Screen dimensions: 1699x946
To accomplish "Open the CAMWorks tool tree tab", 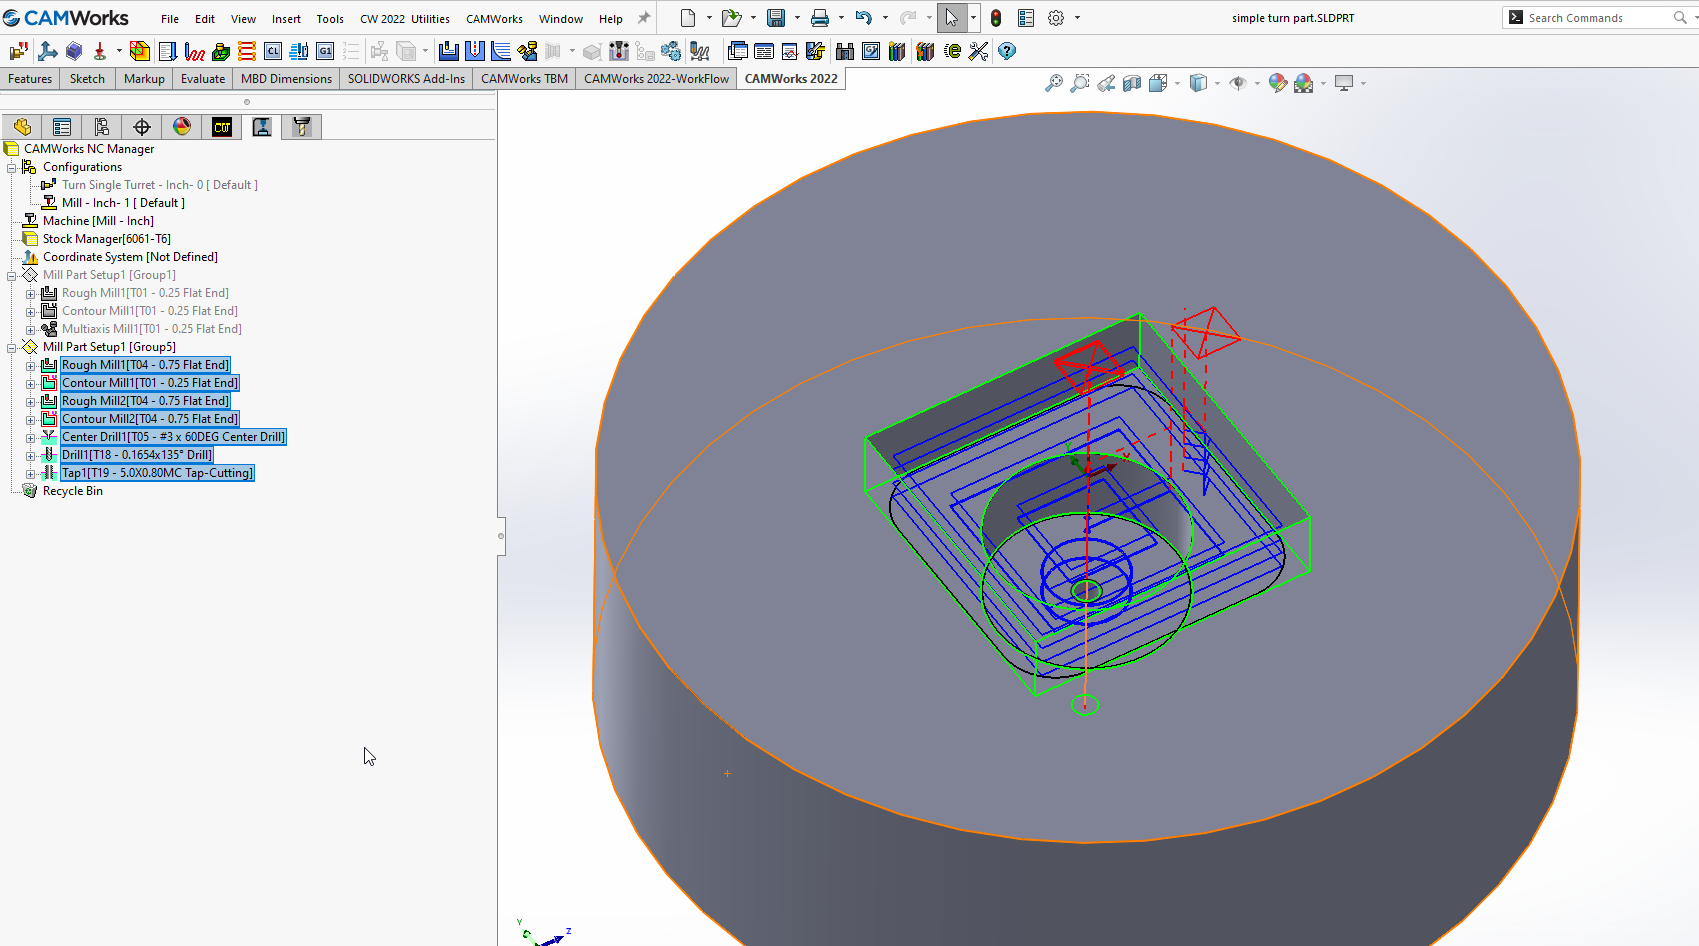I will point(302,127).
